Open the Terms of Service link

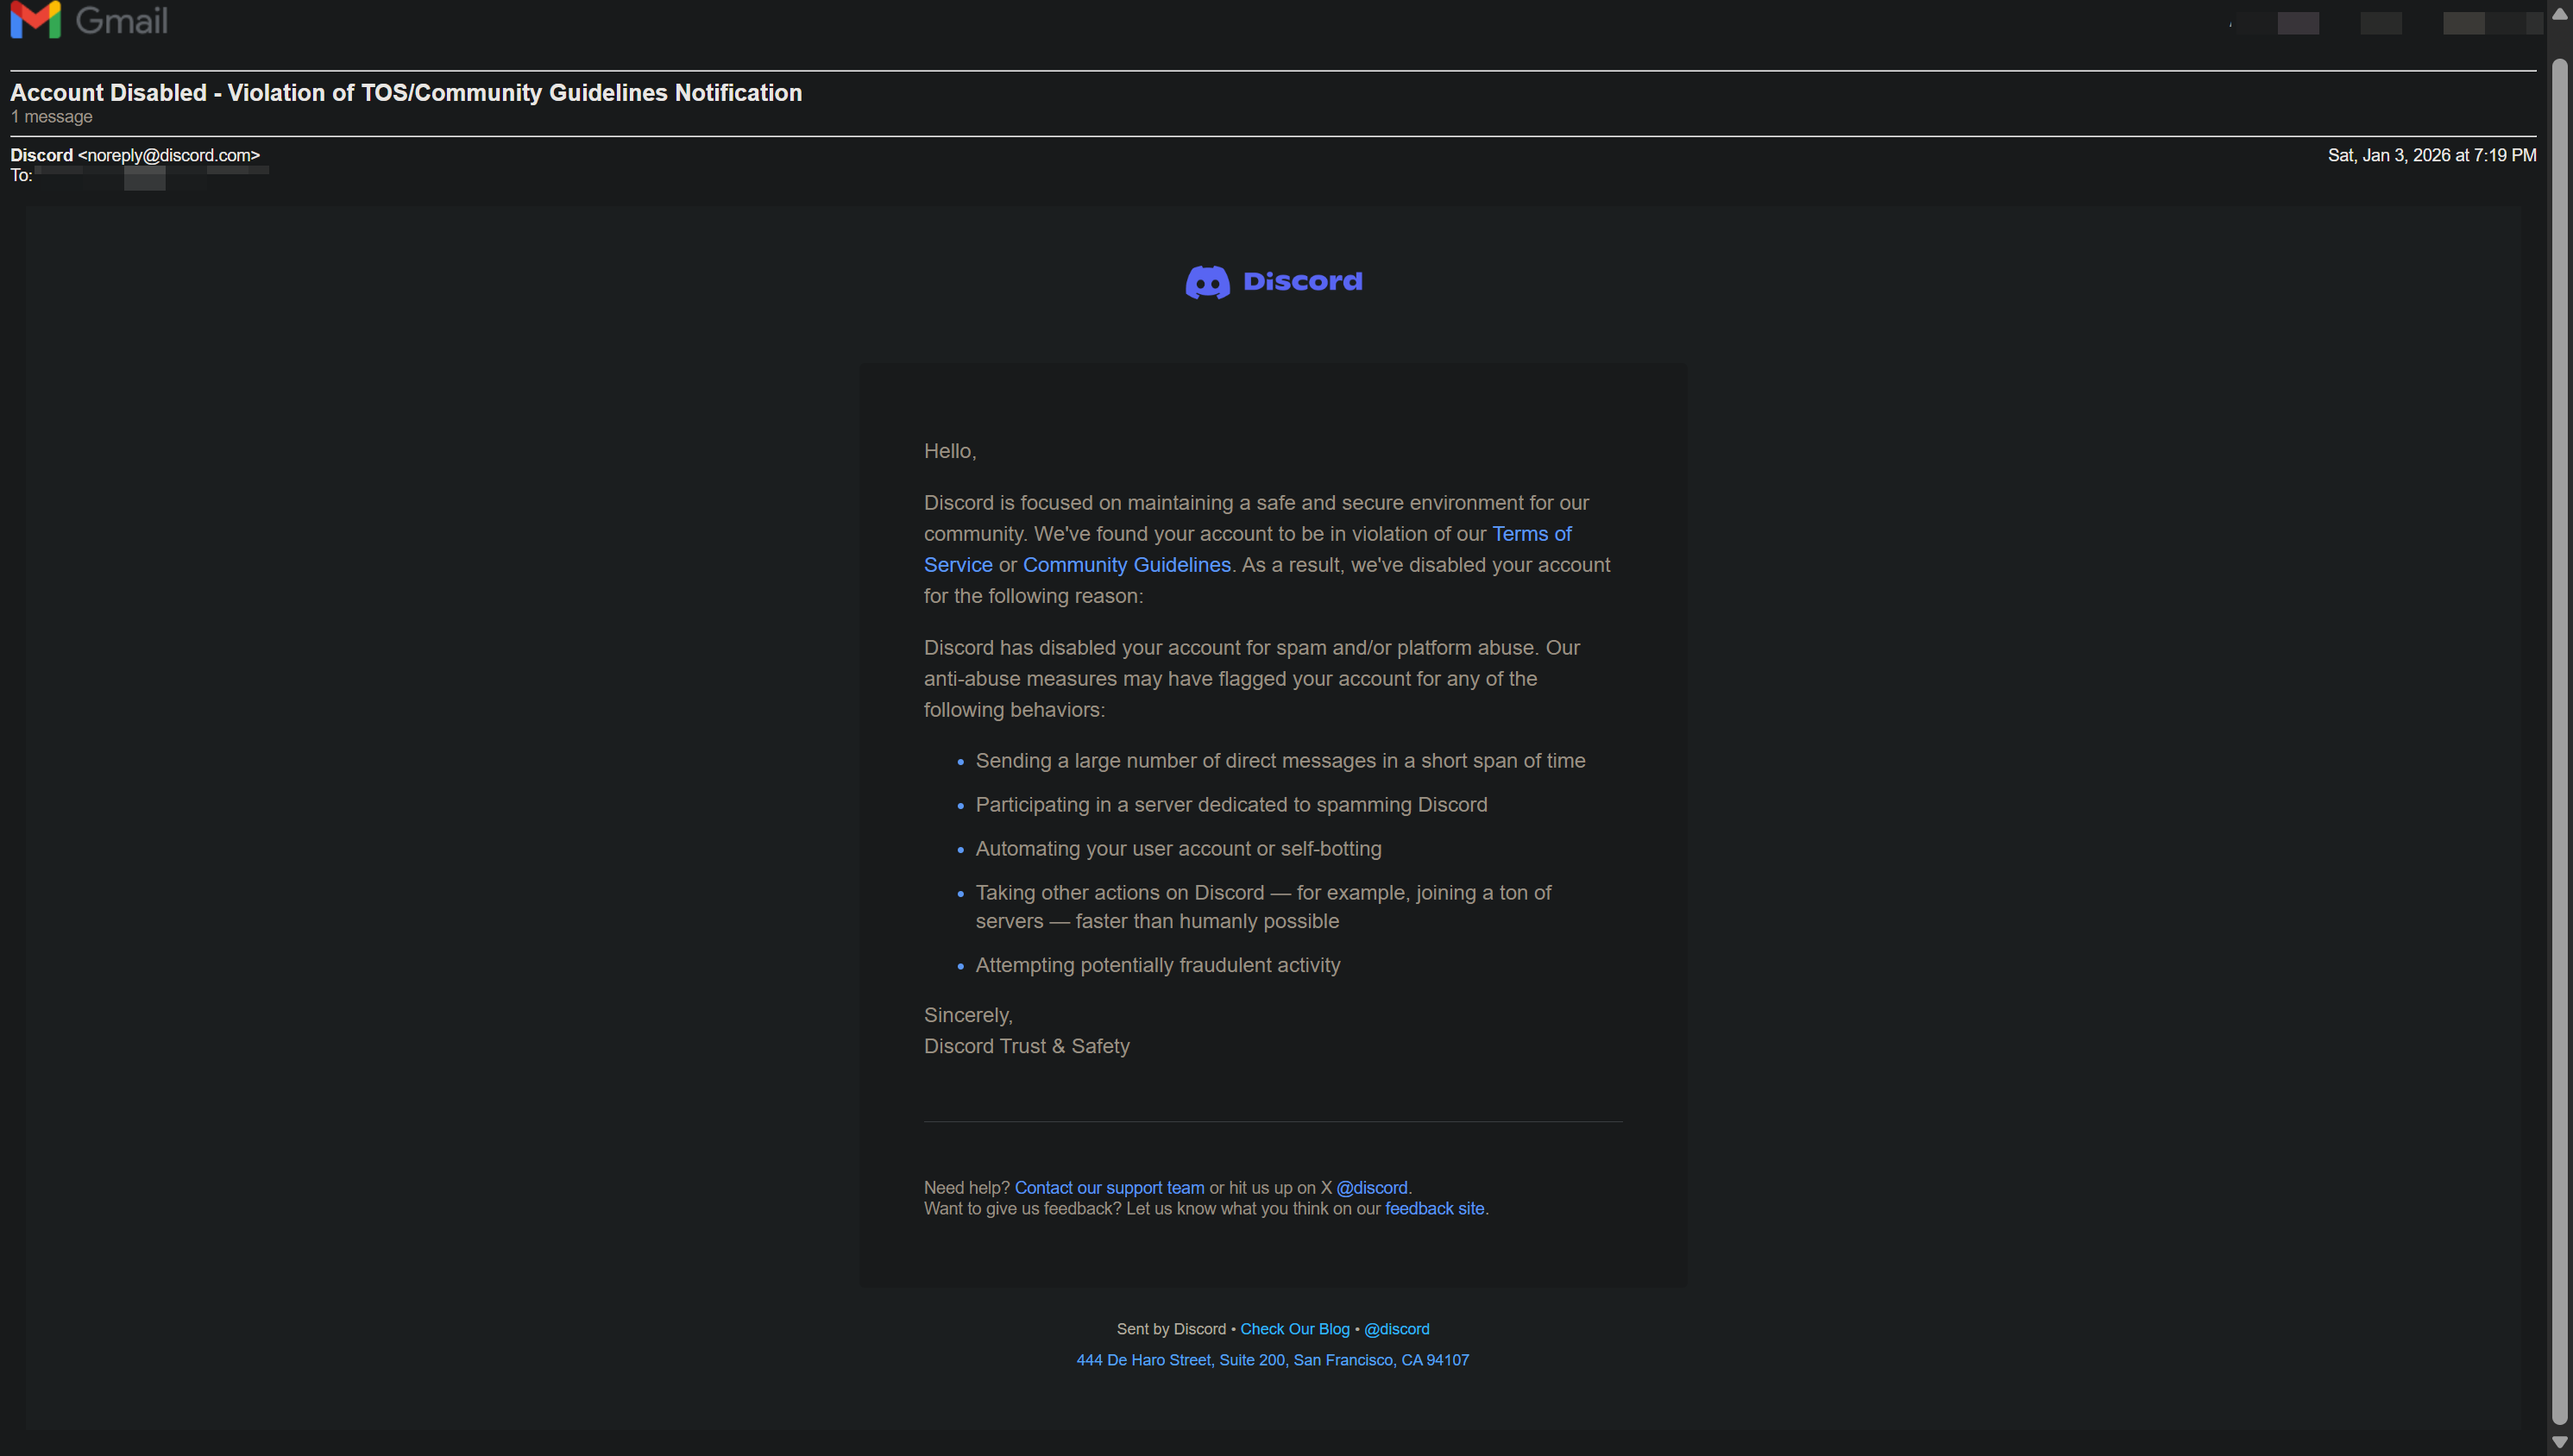point(1531,534)
